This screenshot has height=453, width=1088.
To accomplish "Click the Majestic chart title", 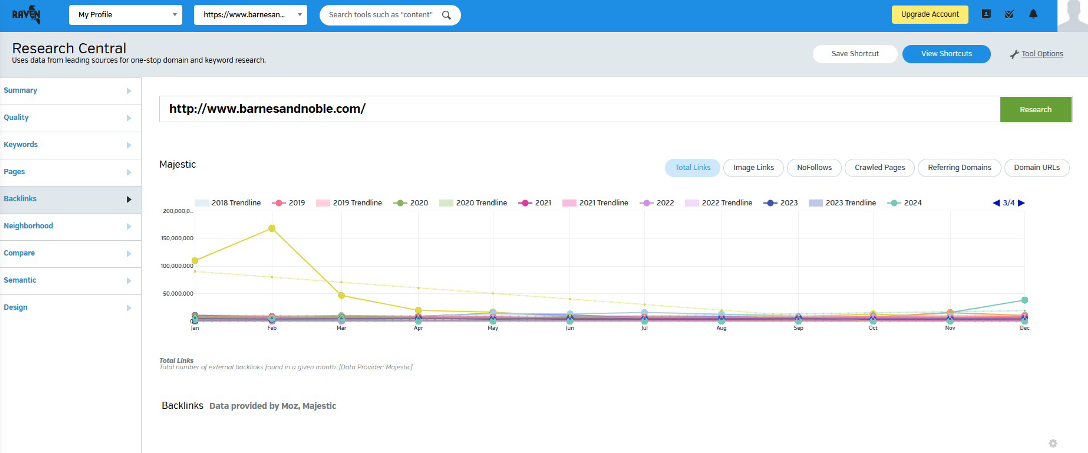I will [178, 165].
